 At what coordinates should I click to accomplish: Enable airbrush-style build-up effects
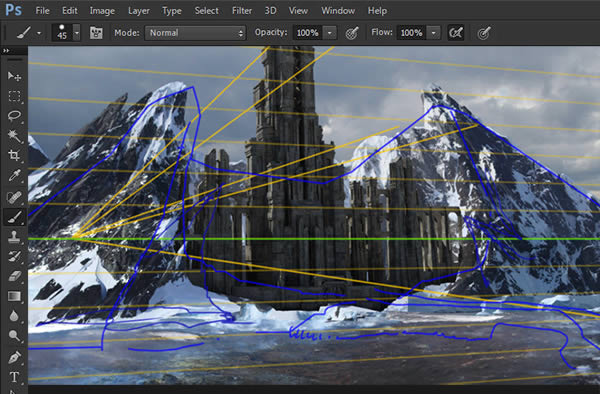(456, 33)
